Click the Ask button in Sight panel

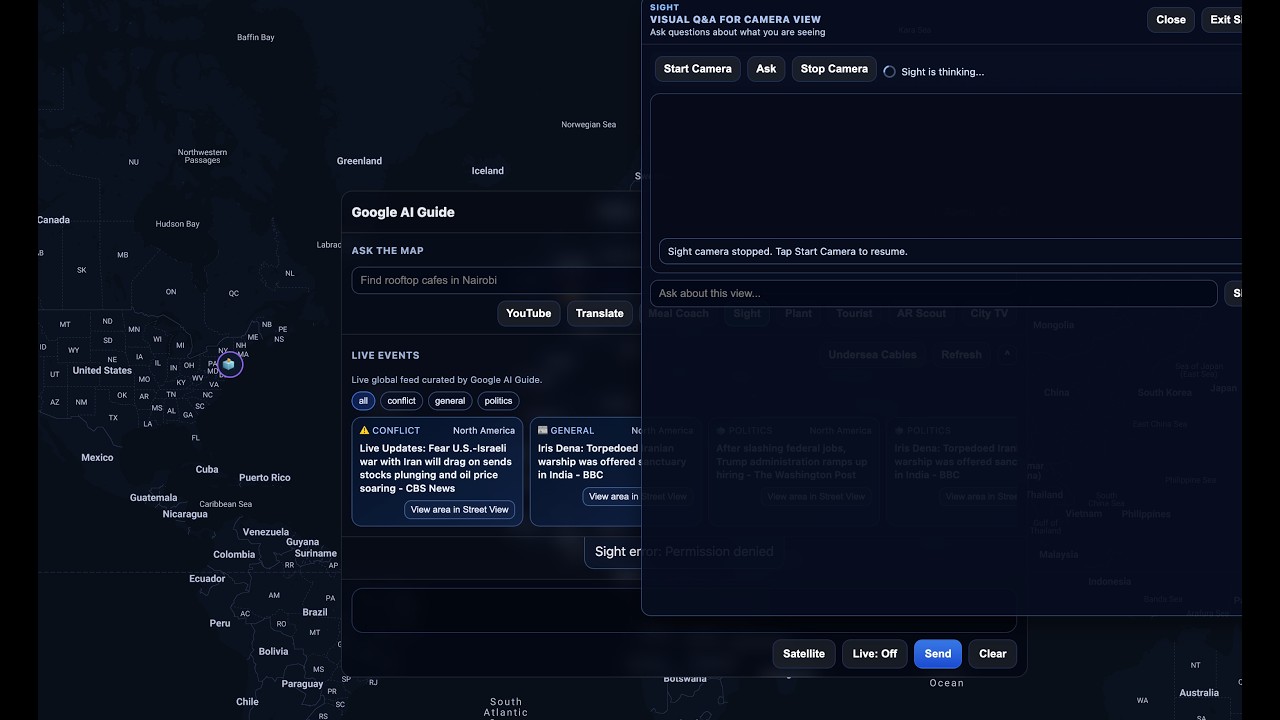[766, 69]
